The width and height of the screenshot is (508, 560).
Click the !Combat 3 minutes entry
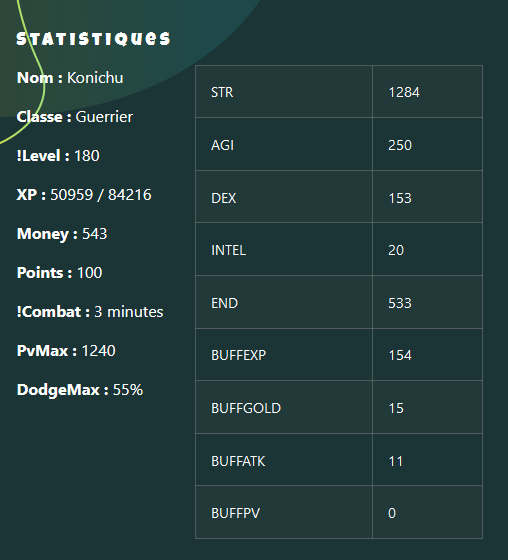90,312
